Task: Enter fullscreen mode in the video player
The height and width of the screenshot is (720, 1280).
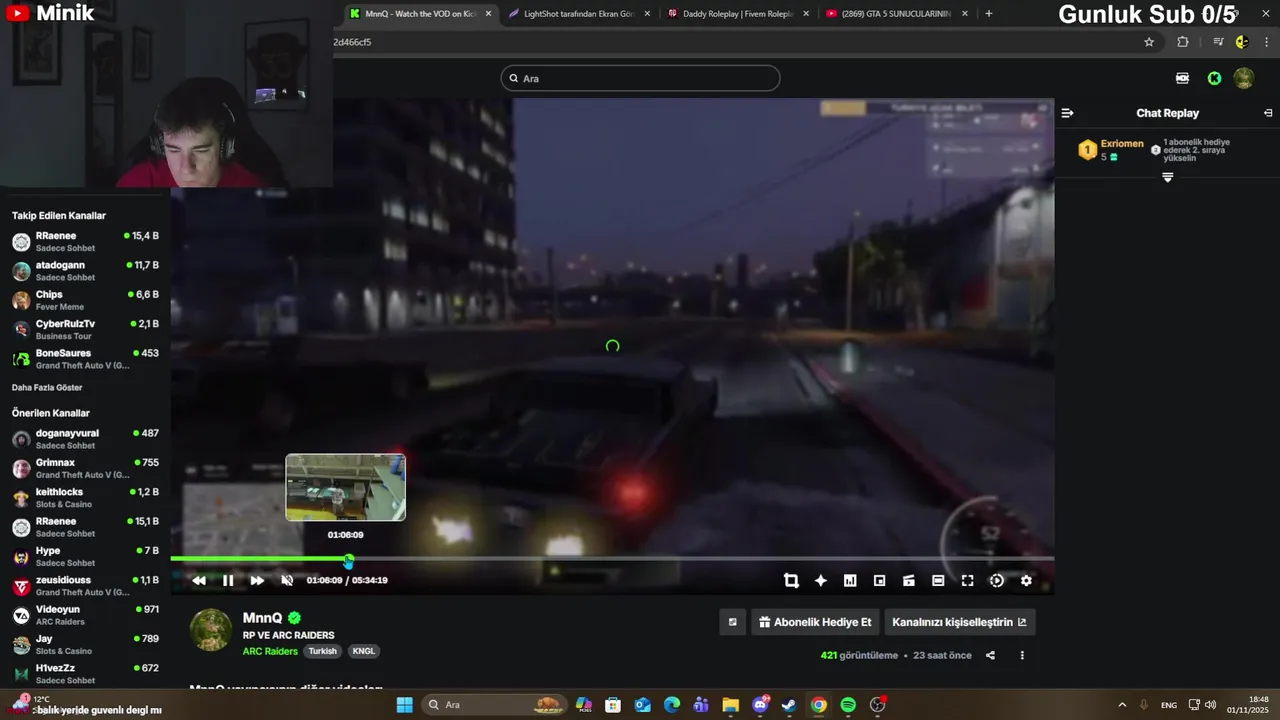Action: [x=967, y=580]
